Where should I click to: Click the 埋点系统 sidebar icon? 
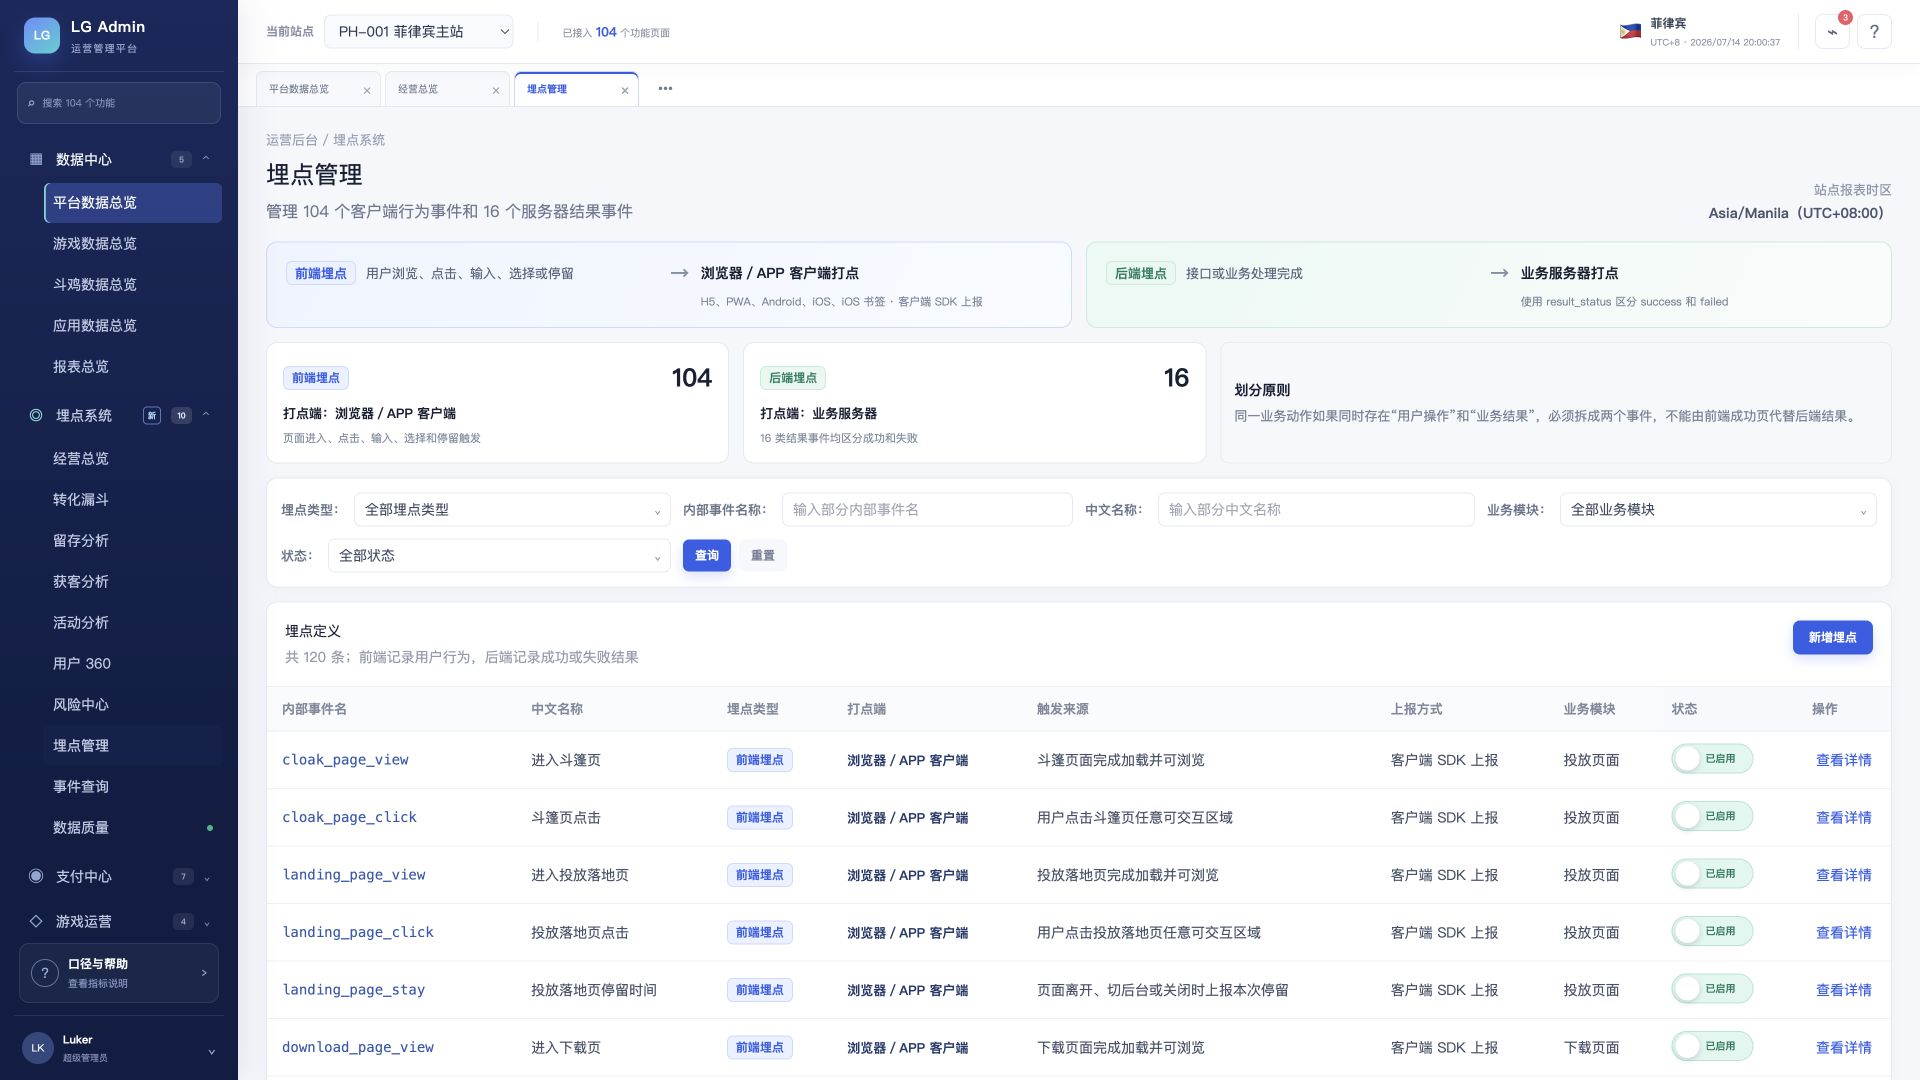click(36, 415)
